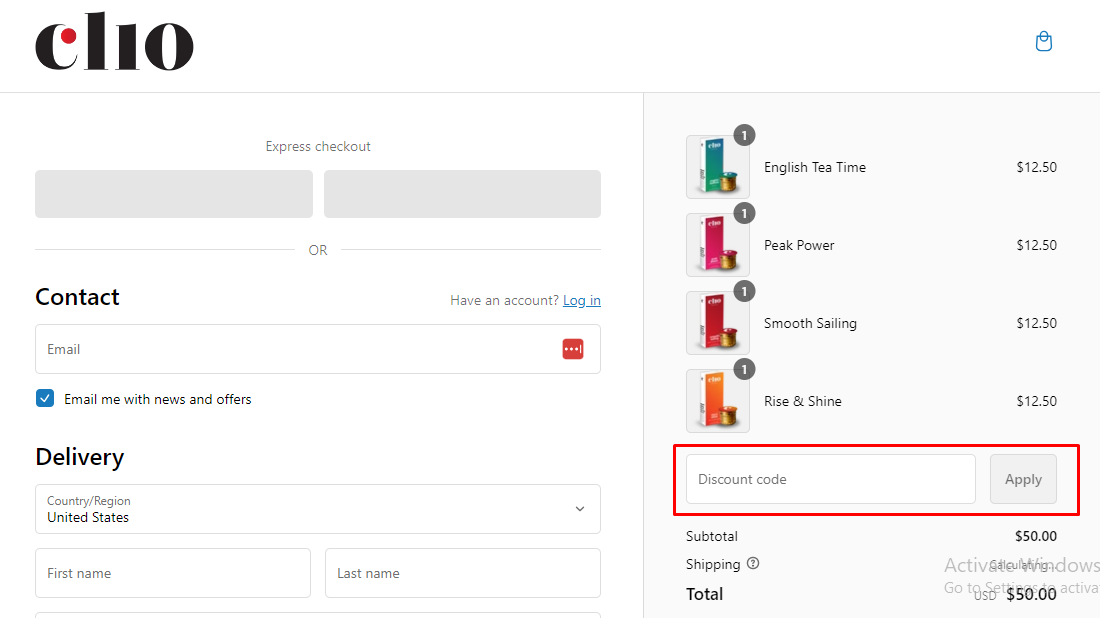The image size is (1100, 618).
Task: Uncheck Email me with news and offers
Action: [x=45, y=398]
